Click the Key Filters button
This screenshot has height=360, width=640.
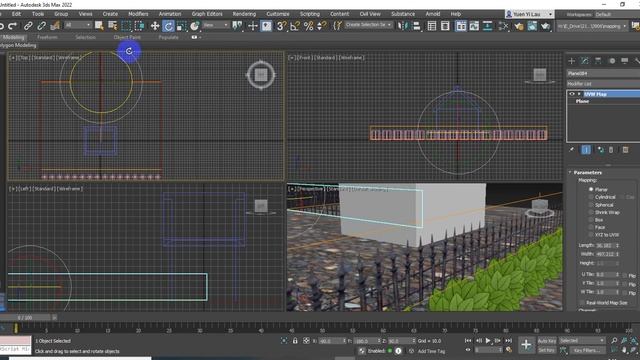tap(587, 350)
